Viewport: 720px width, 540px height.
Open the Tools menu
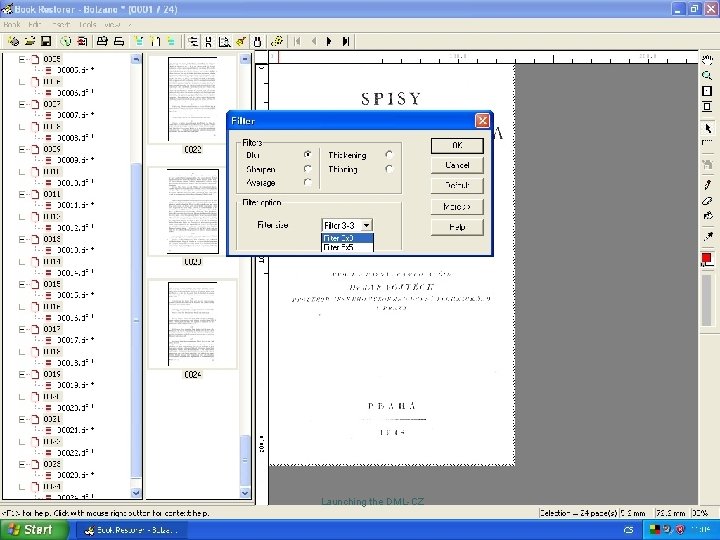[x=87, y=25]
